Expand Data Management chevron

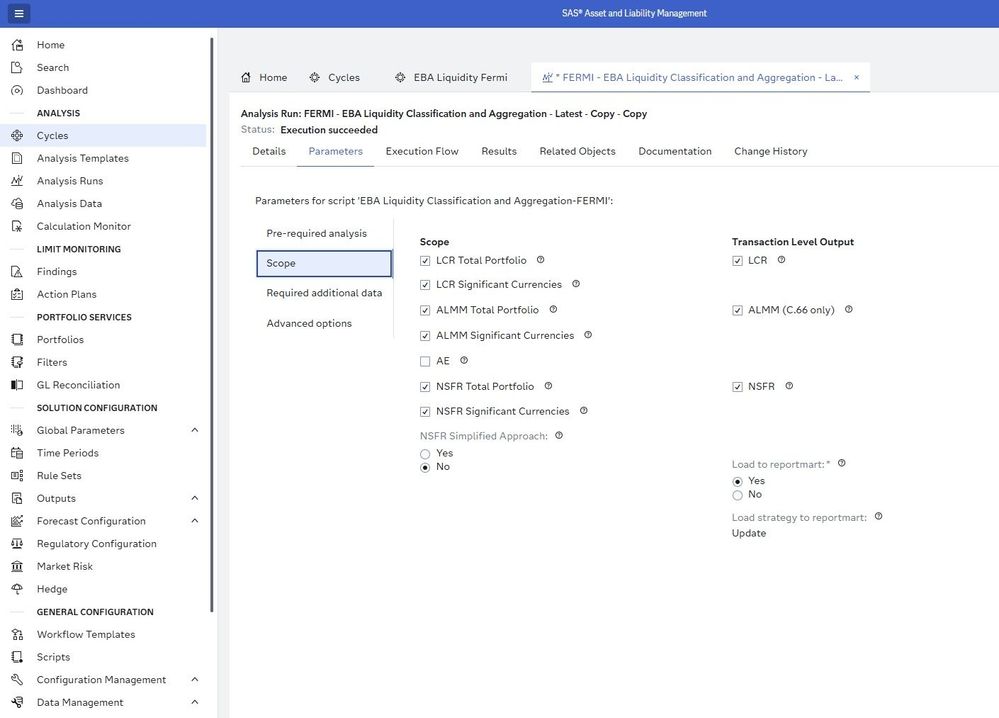pyautogui.click(x=195, y=702)
